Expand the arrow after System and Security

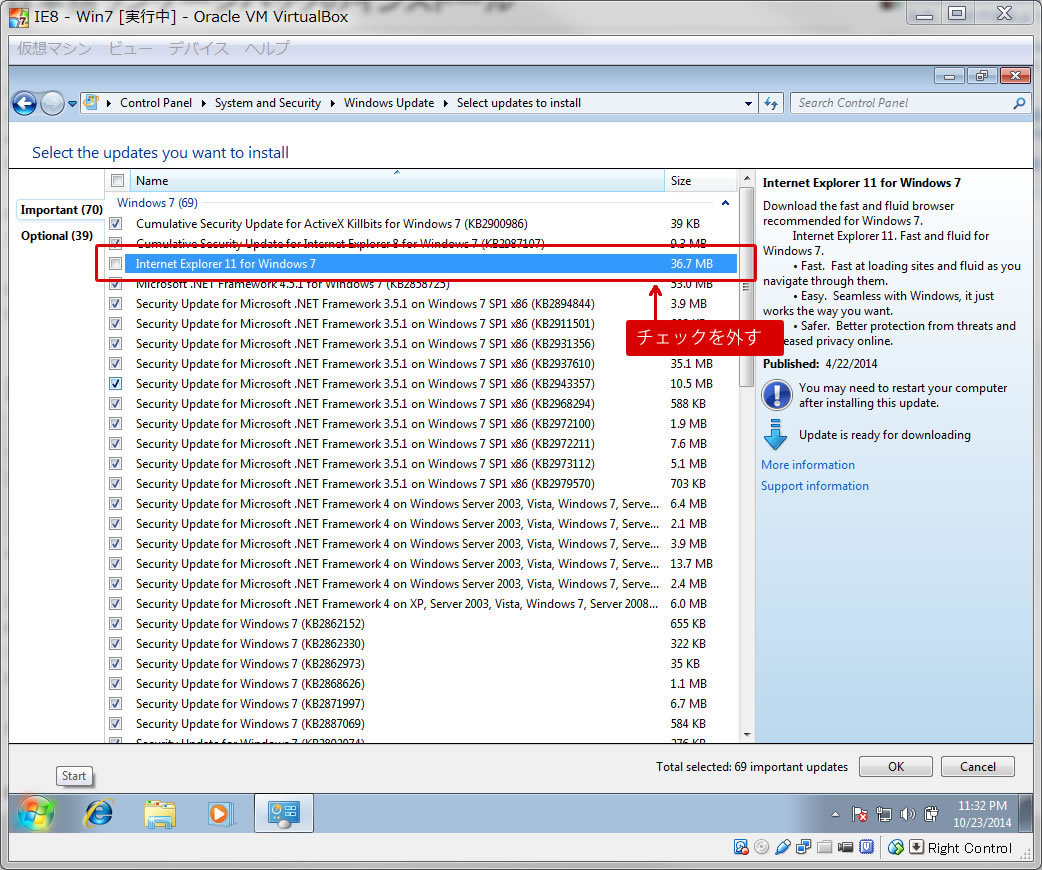click(x=332, y=103)
